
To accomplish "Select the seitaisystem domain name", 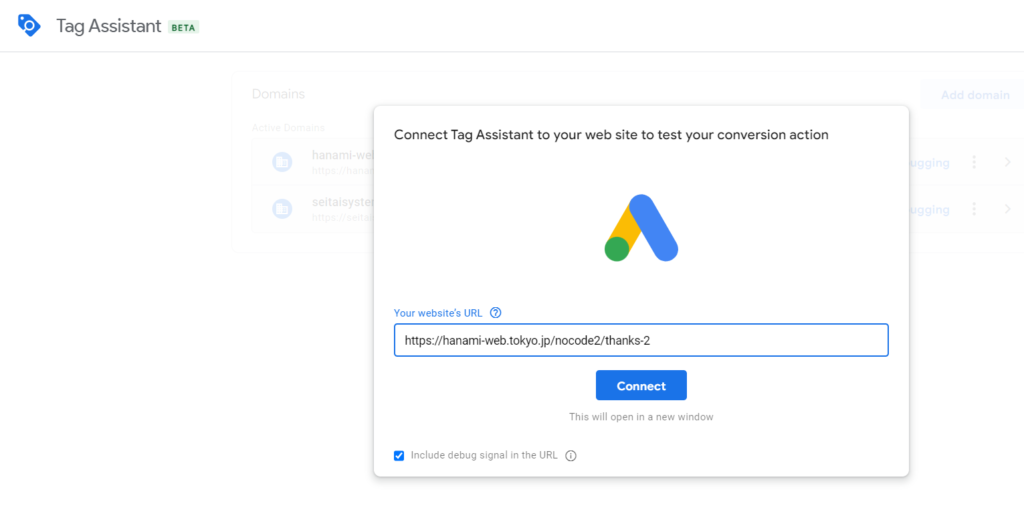I will point(342,203).
